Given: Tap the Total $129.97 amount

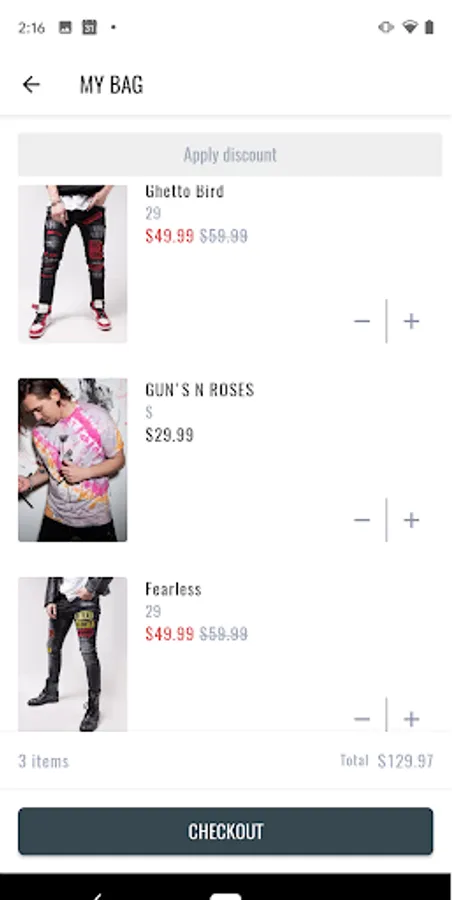Looking at the screenshot, I should coord(405,761).
